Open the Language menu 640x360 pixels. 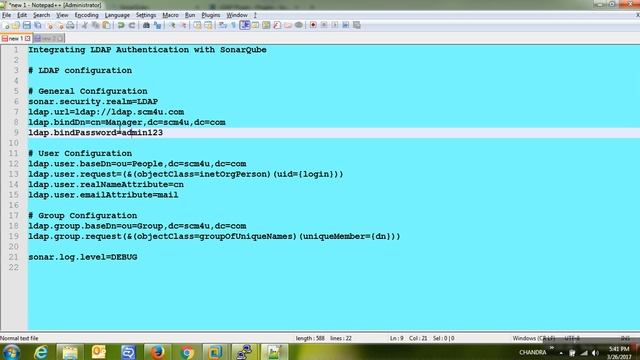(117, 15)
